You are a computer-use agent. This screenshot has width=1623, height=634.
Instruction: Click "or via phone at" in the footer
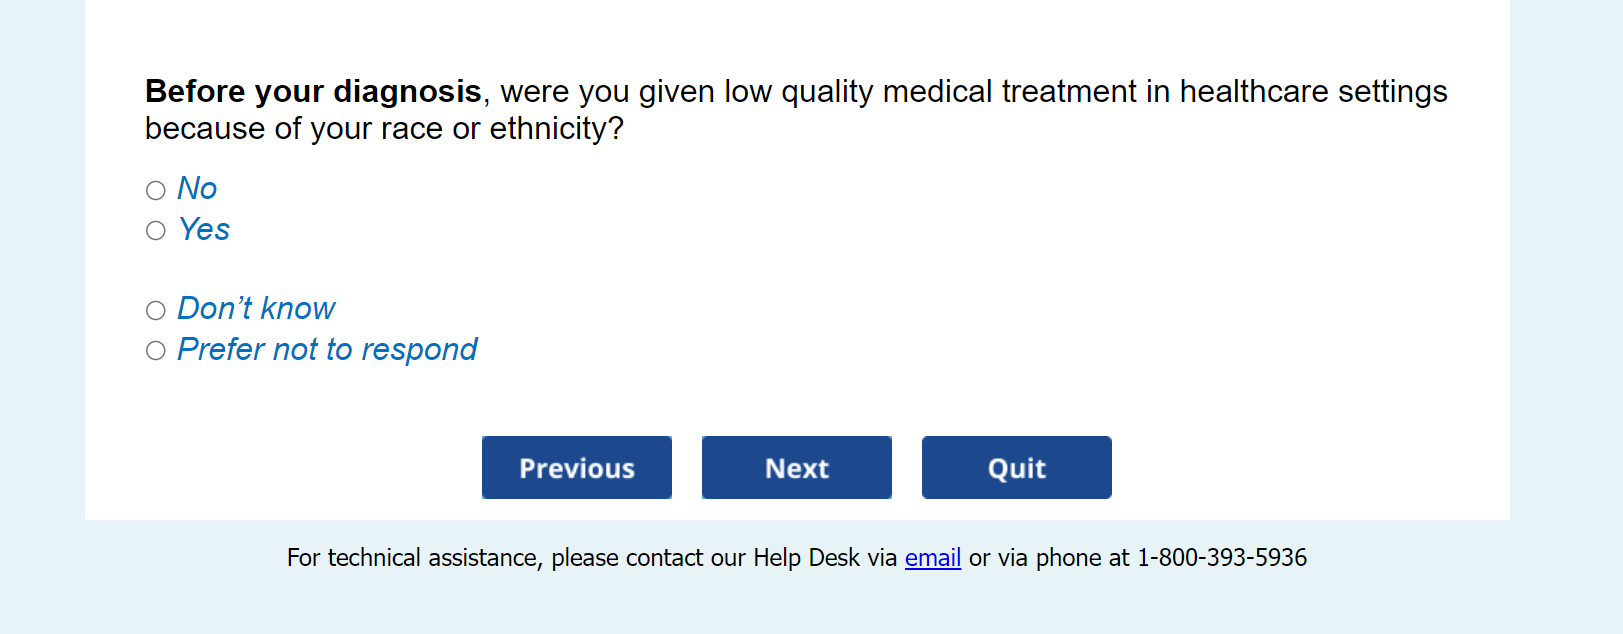(x=1048, y=558)
